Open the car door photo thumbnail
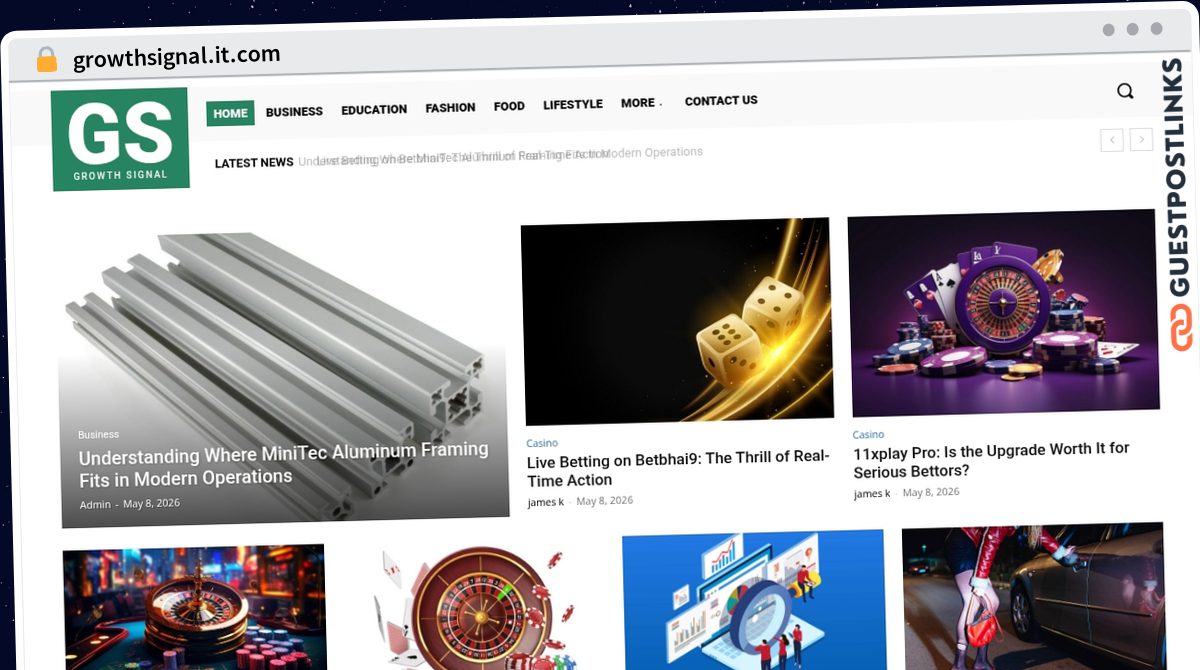Viewport: 1200px width, 670px height. [1034, 596]
